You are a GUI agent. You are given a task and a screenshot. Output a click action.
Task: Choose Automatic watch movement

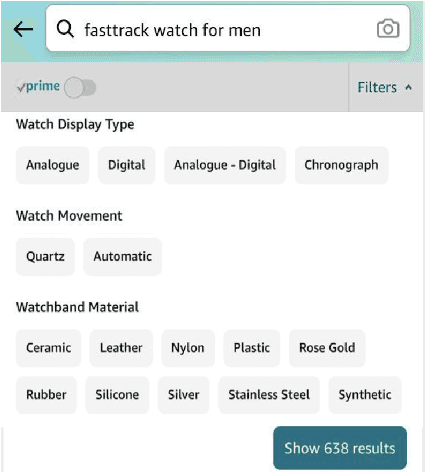[123, 257]
